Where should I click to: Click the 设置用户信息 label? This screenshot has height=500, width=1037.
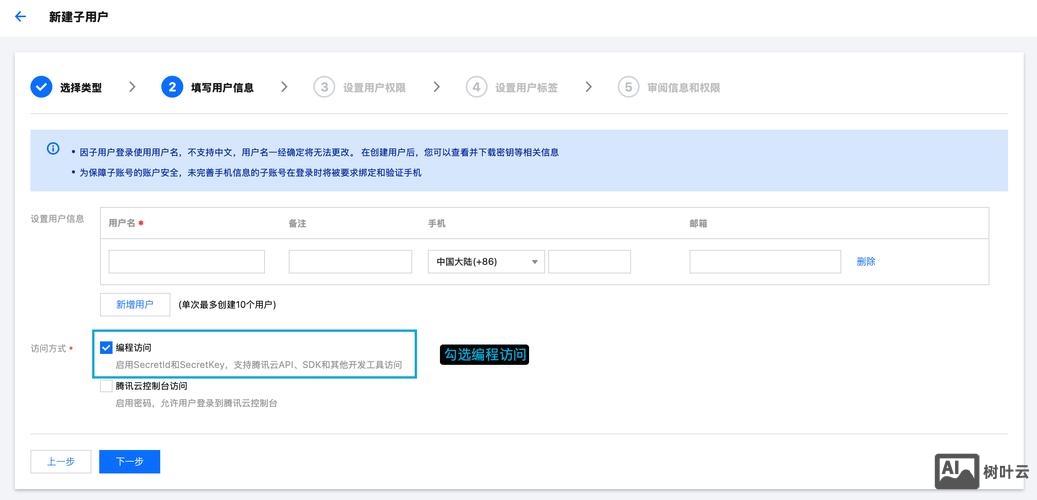click(x=58, y=219)
